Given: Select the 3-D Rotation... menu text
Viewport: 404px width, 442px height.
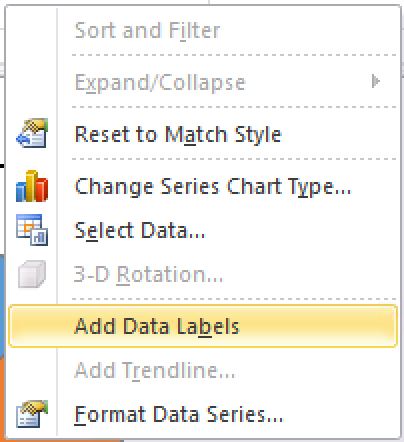Looking at the screenshot, I should pyautogui.click(x=148, y=274).
